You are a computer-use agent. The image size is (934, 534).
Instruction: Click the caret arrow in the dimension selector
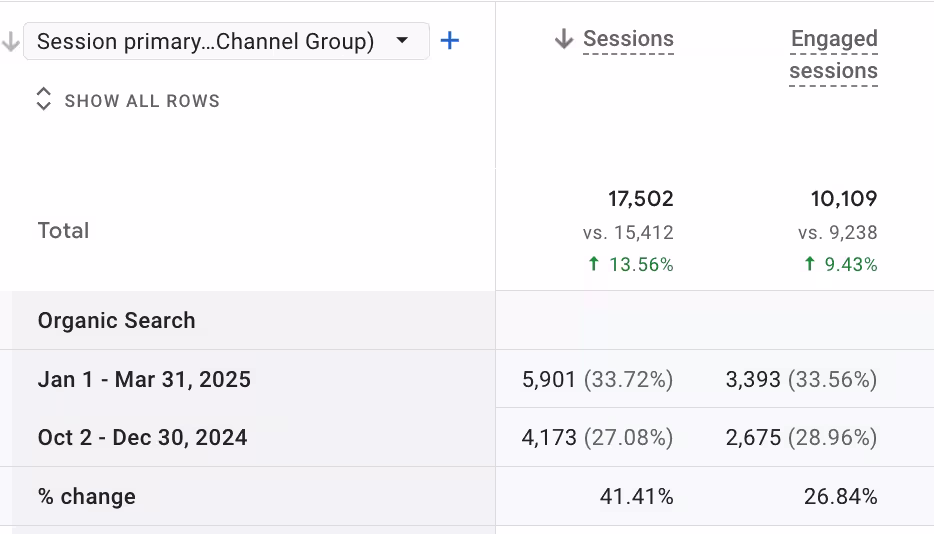[x=402, y=41]
